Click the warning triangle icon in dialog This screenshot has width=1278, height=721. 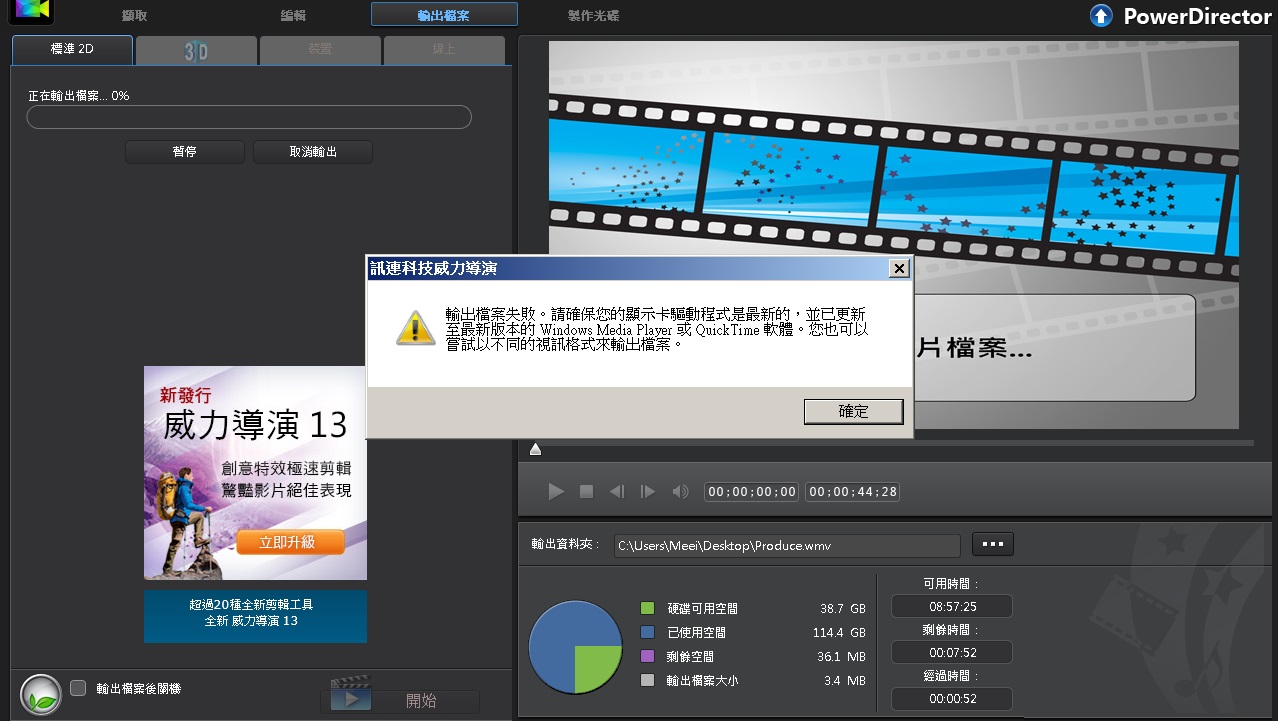(415, 327)
